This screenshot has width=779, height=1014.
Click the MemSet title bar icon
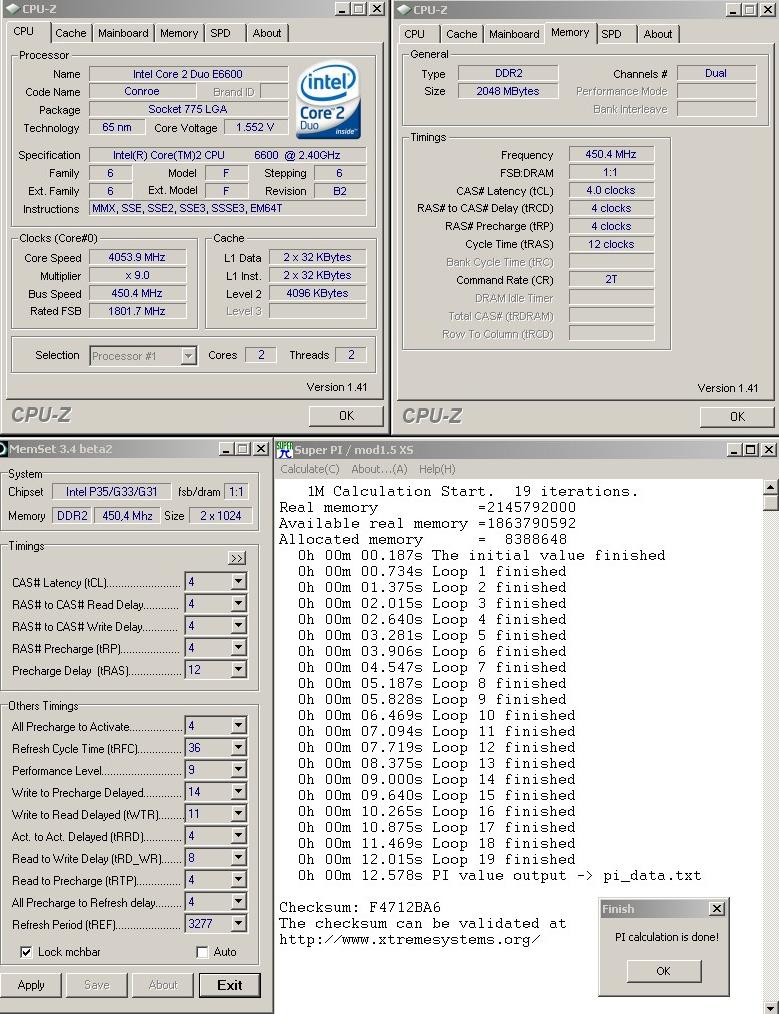[3, 449]
